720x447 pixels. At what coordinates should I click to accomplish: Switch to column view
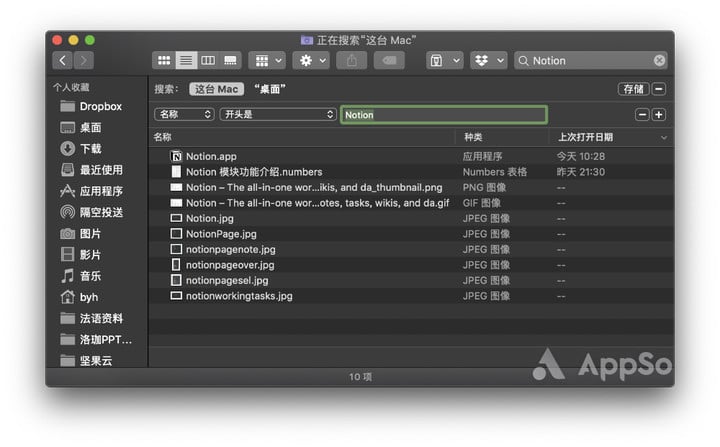208,60
